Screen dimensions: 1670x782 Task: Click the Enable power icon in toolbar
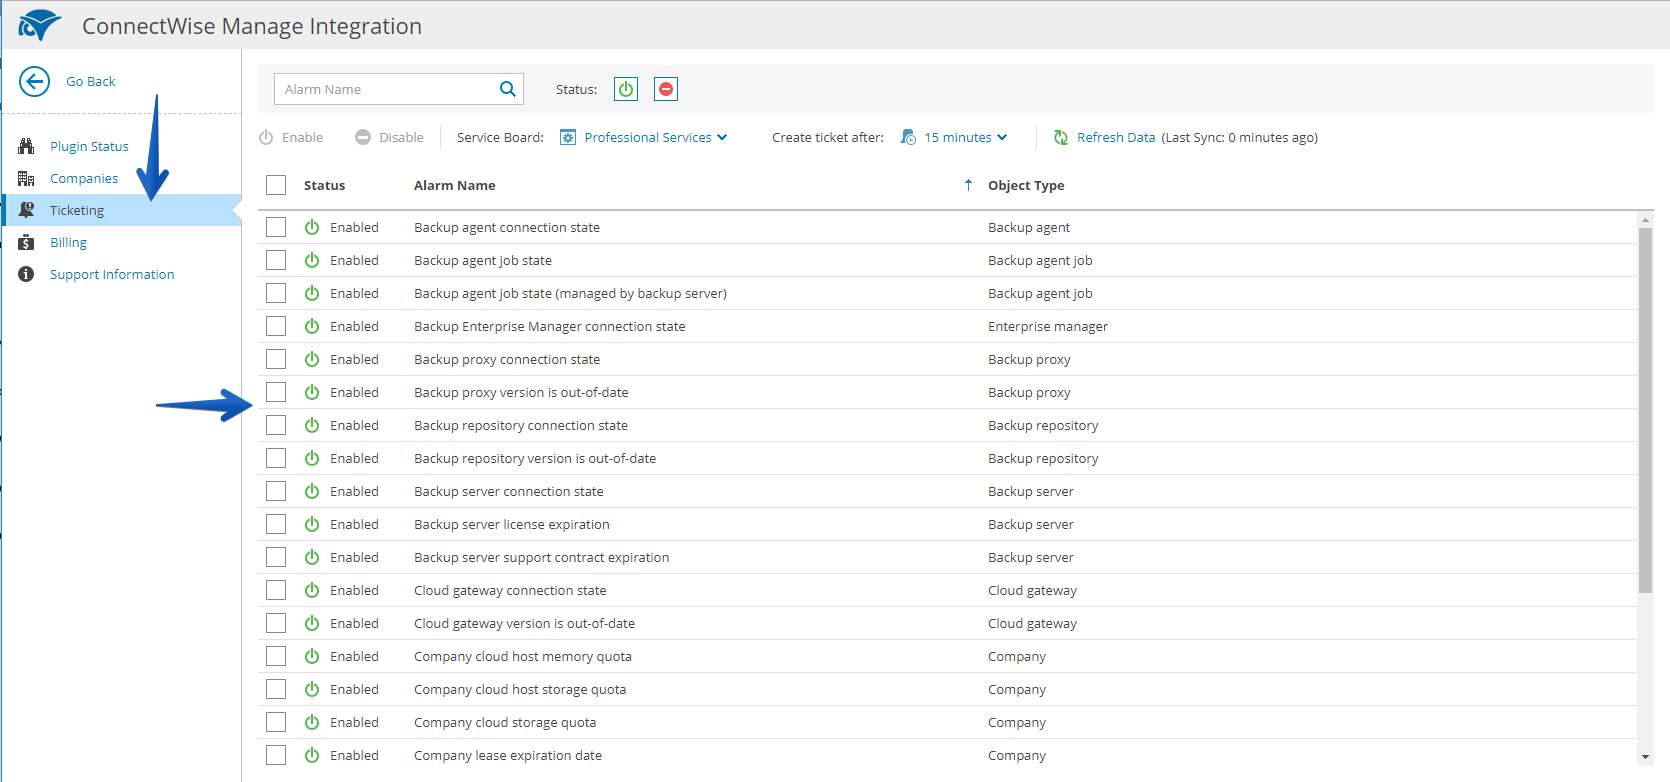pos(266,137)
